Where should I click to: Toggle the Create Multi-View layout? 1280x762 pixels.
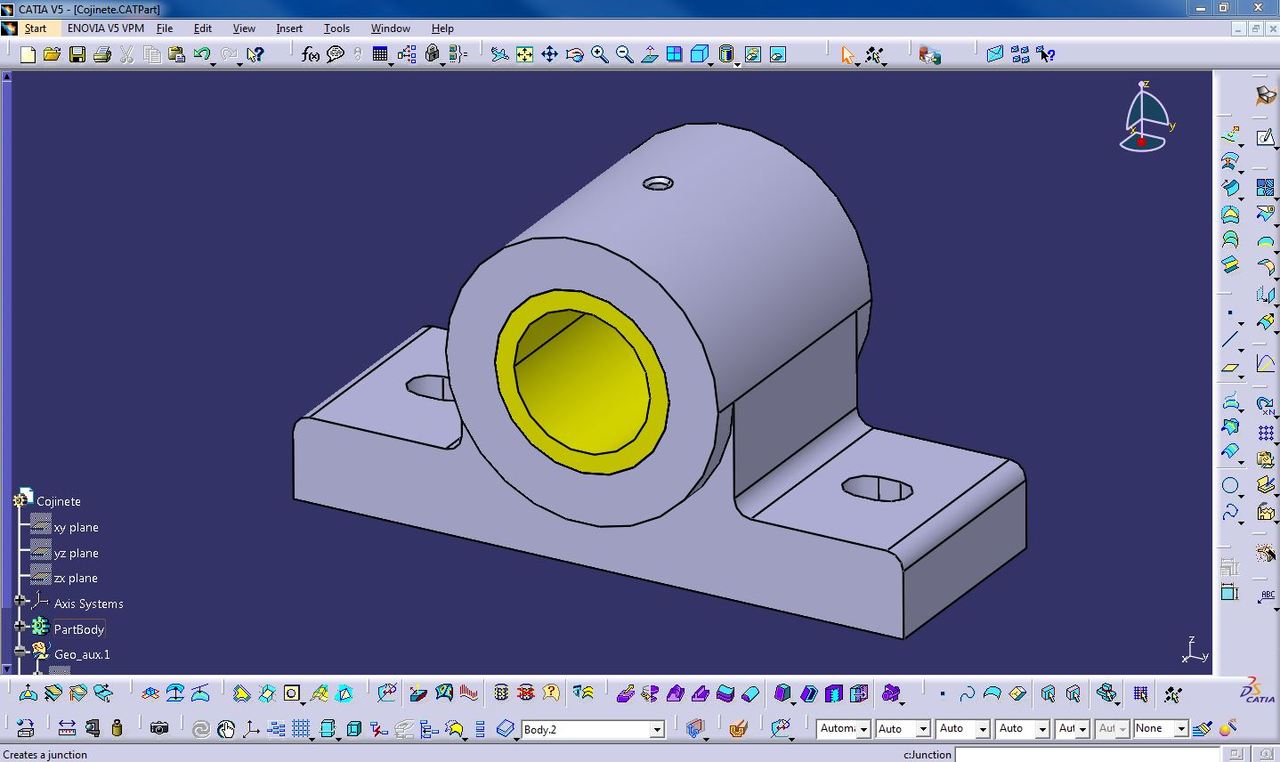coord(674,54)
